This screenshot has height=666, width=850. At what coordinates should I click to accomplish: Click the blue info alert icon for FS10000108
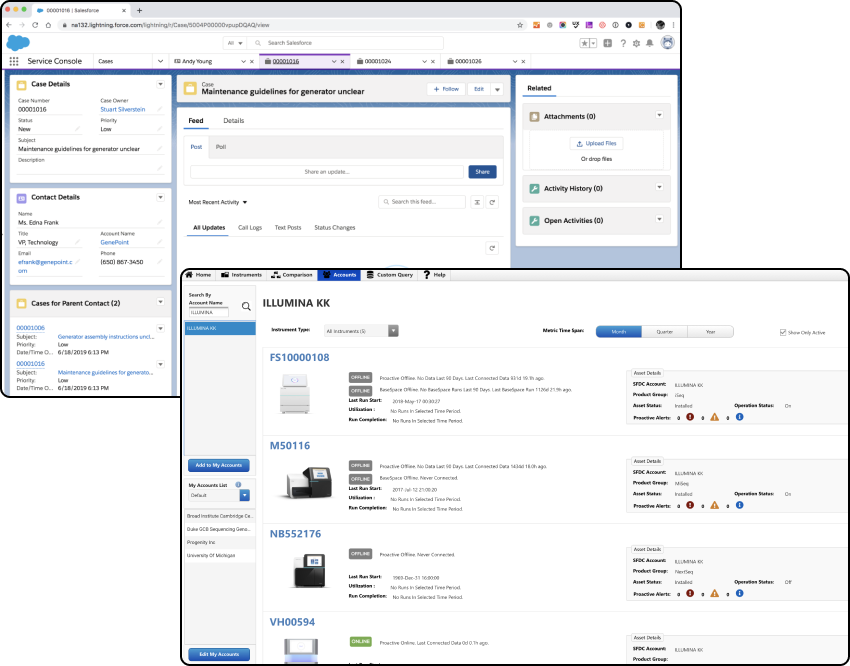(x=739, y=417)
